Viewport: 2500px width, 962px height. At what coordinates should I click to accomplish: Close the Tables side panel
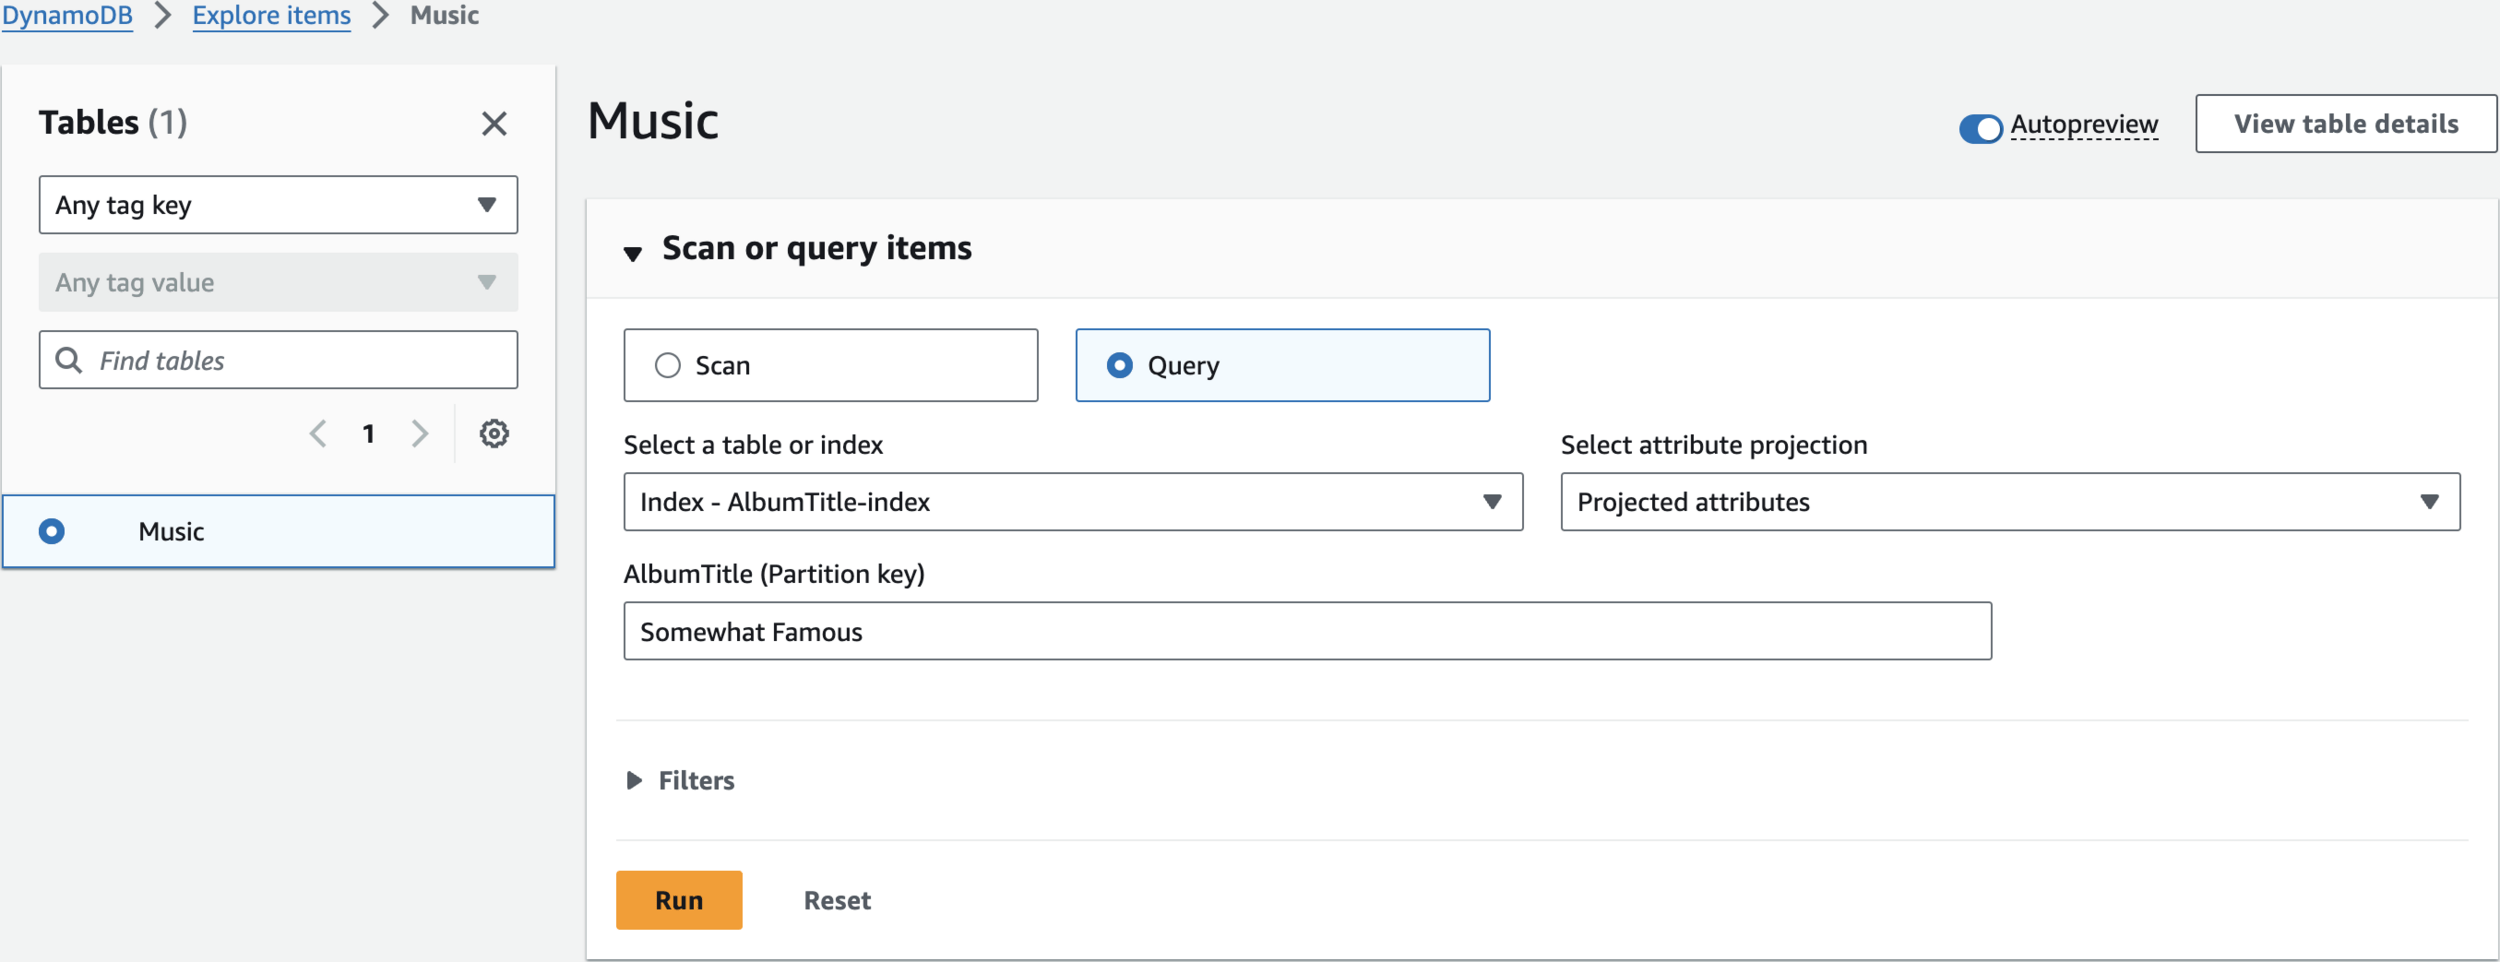494,124
